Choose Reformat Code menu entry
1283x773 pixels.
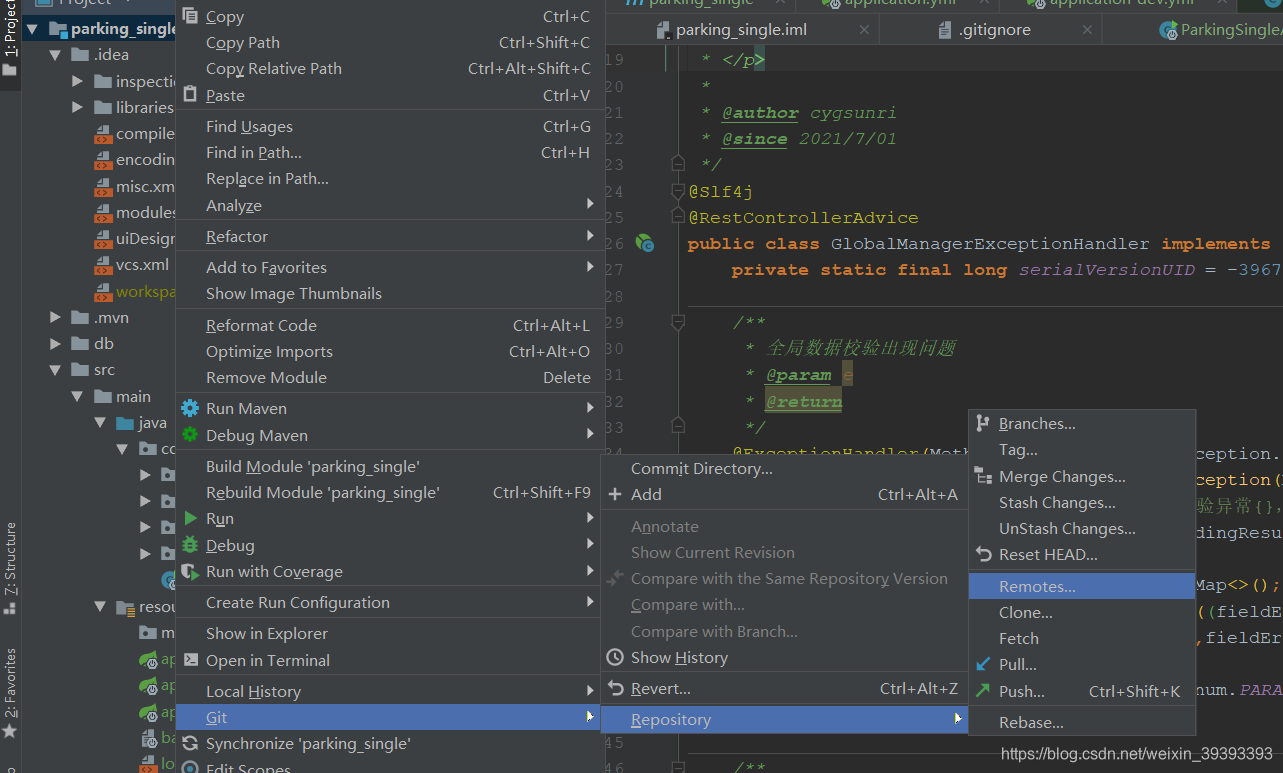coord(390,325)
